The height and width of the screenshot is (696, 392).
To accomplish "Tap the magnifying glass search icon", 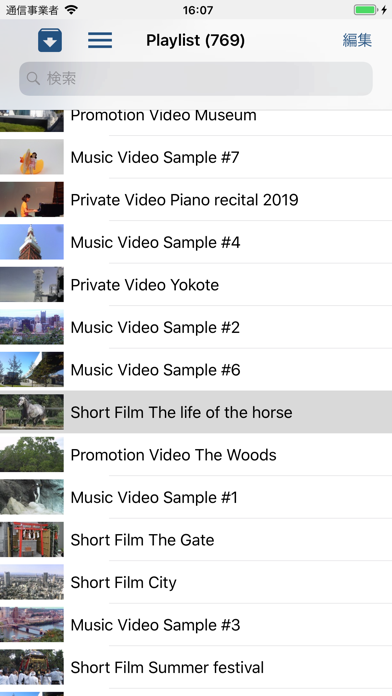I will click(33, 79).
